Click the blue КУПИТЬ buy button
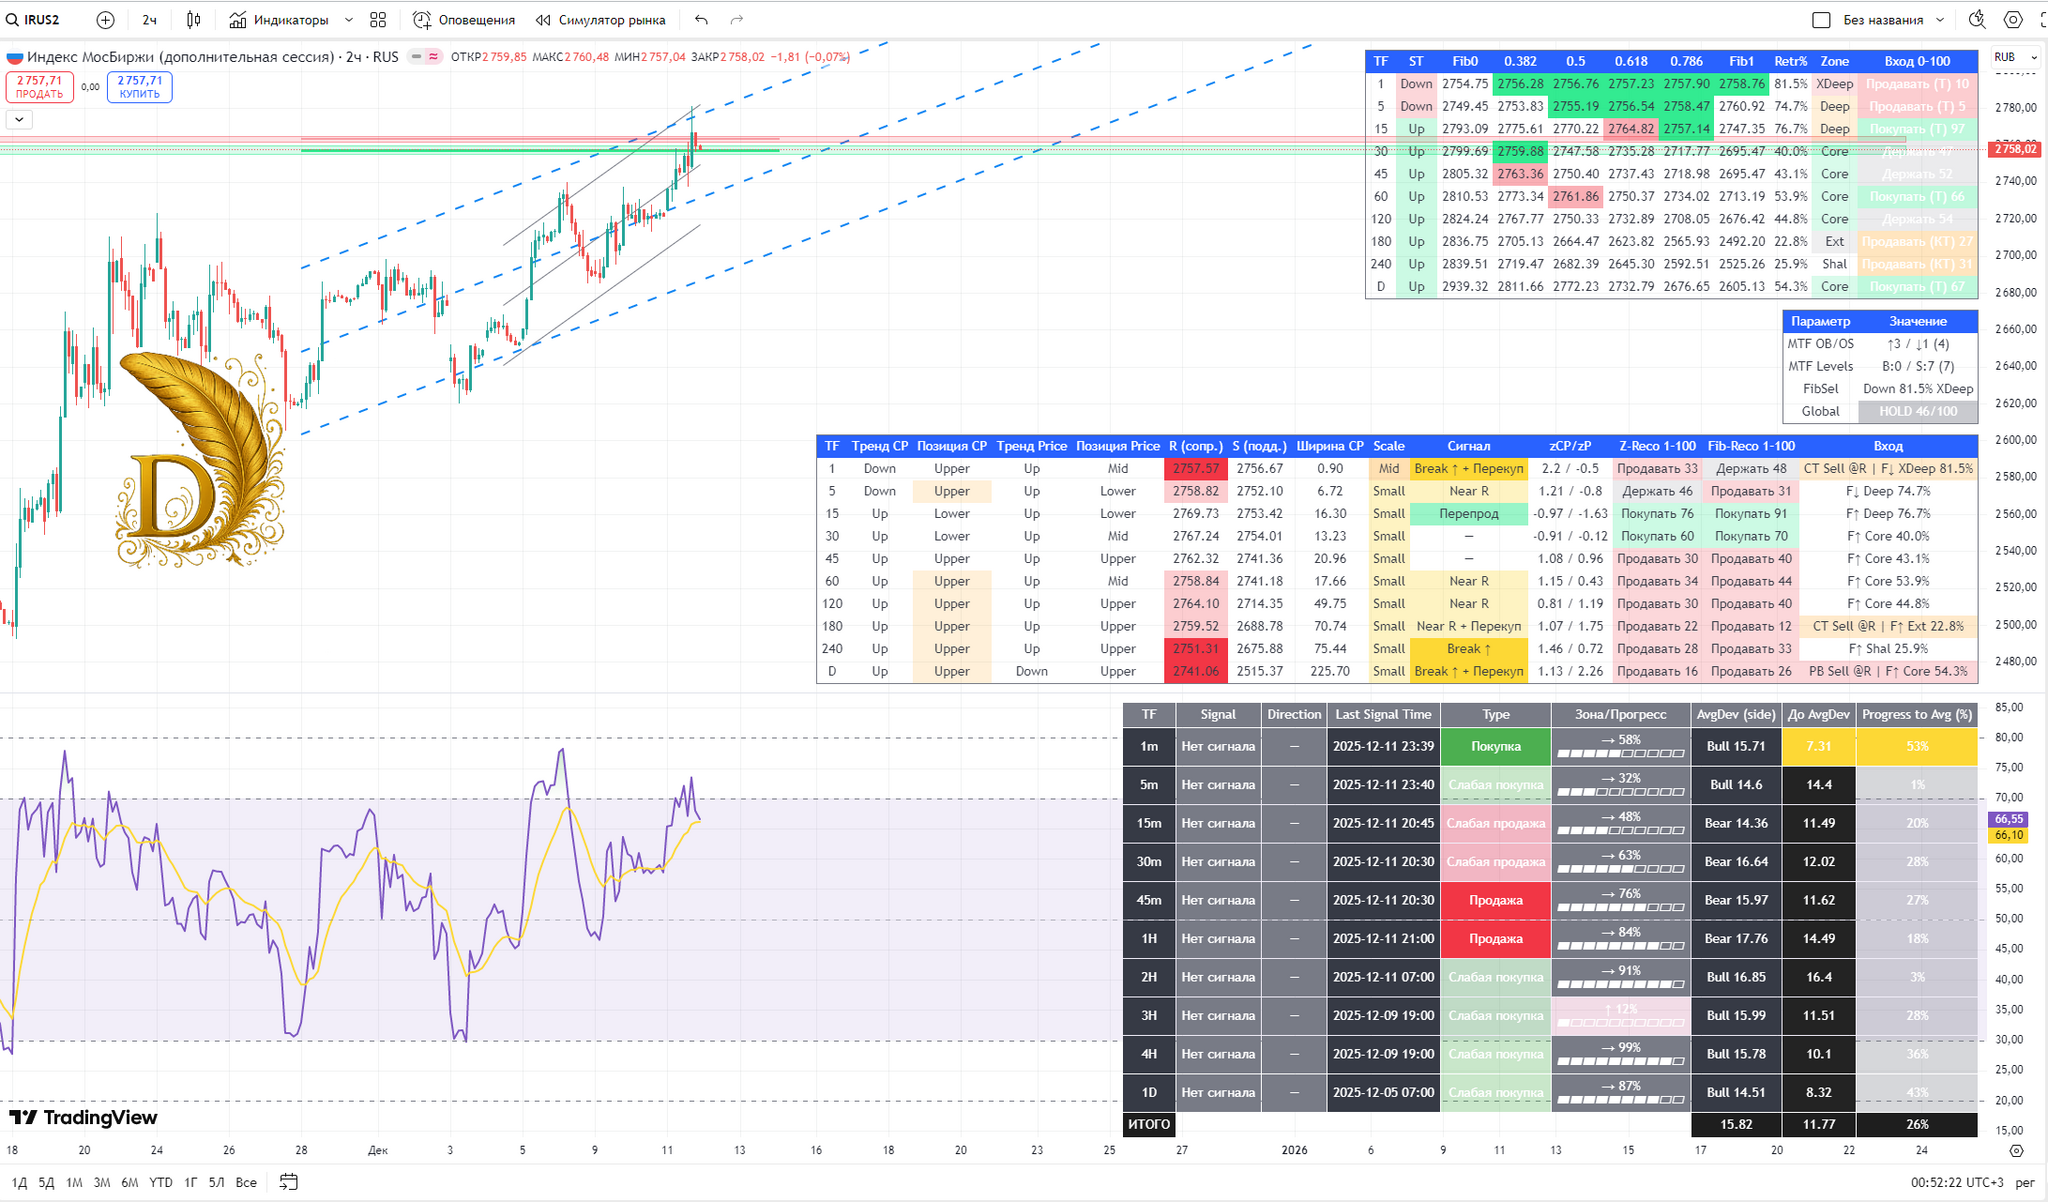This screenshot has height=1202, width=2048. tap(139, 87)
